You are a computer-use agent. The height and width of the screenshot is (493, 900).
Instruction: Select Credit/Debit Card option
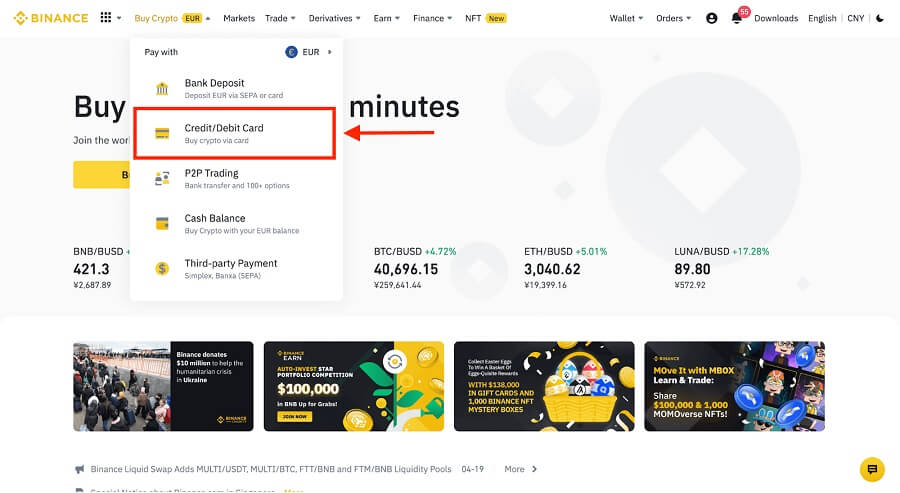(234, 133)
